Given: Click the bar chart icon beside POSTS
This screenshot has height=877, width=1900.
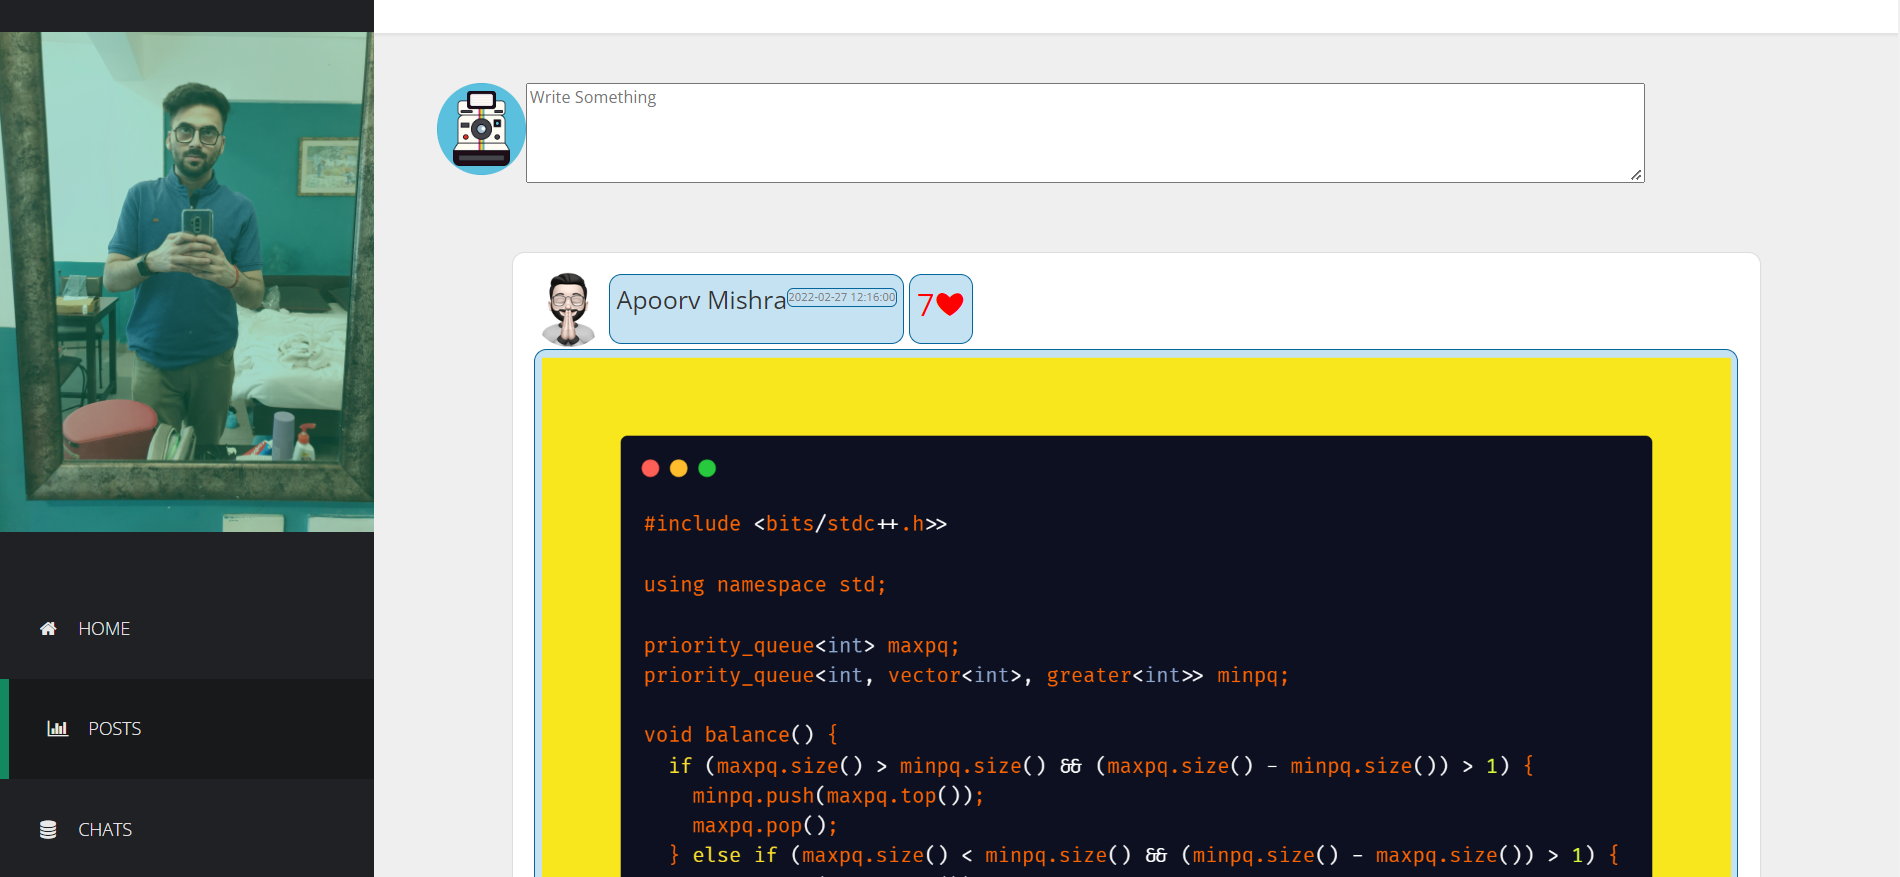Looking at the screenshot, I should pyautogui.click(x=58, y=729).
